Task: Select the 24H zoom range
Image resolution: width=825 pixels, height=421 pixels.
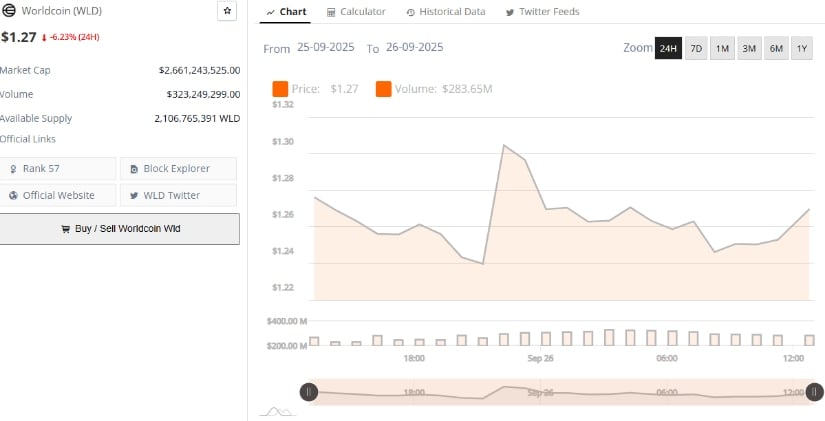Action: pos(668,48)
